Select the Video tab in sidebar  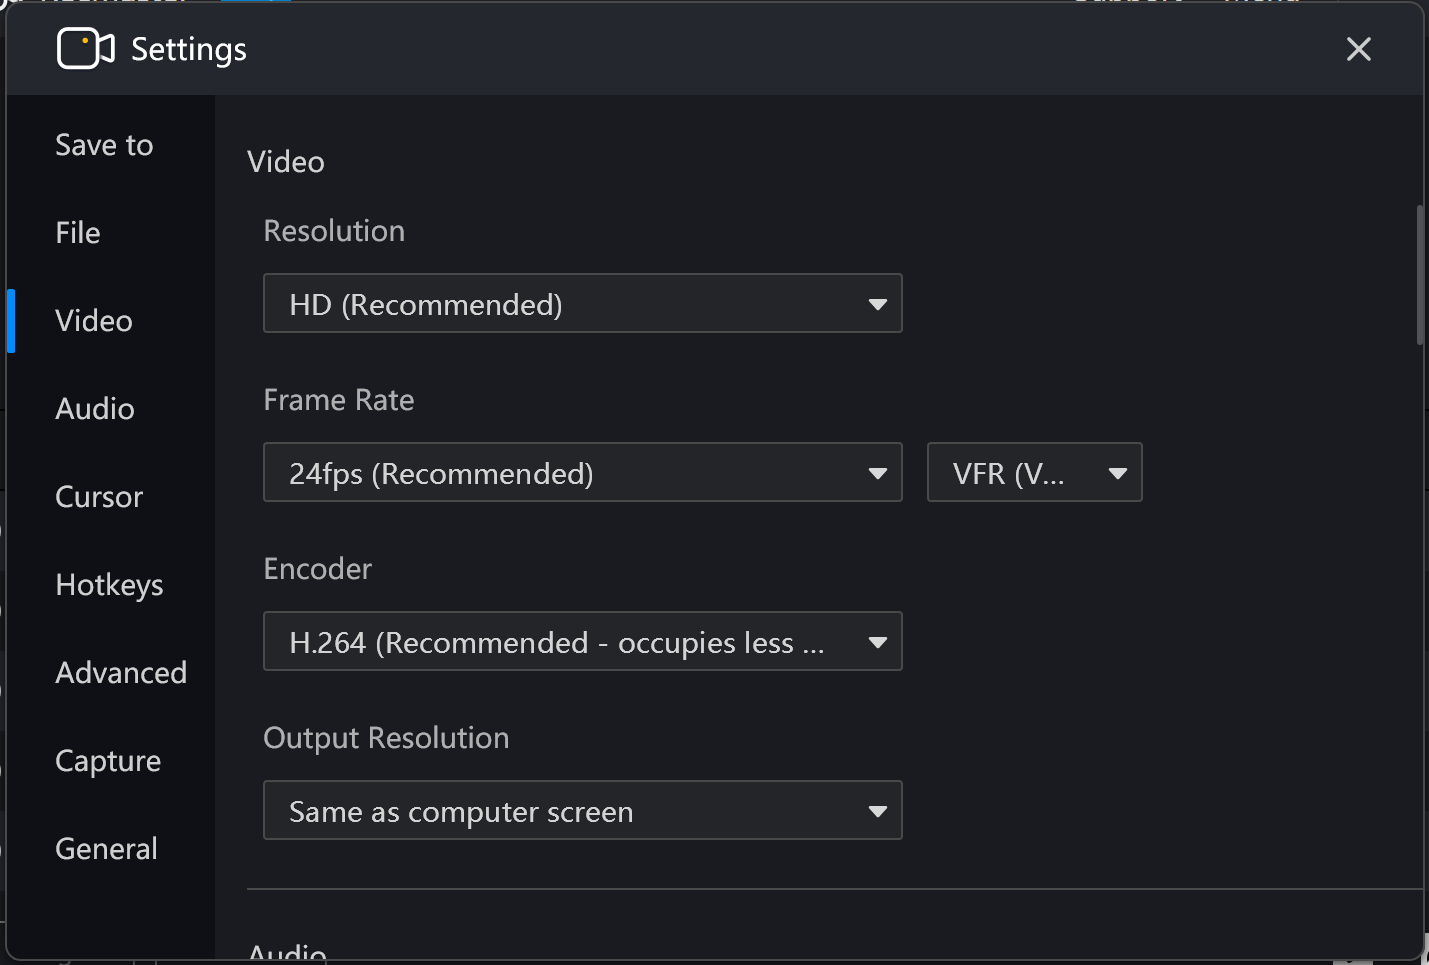pyautogui.click(x=94, y=321)
